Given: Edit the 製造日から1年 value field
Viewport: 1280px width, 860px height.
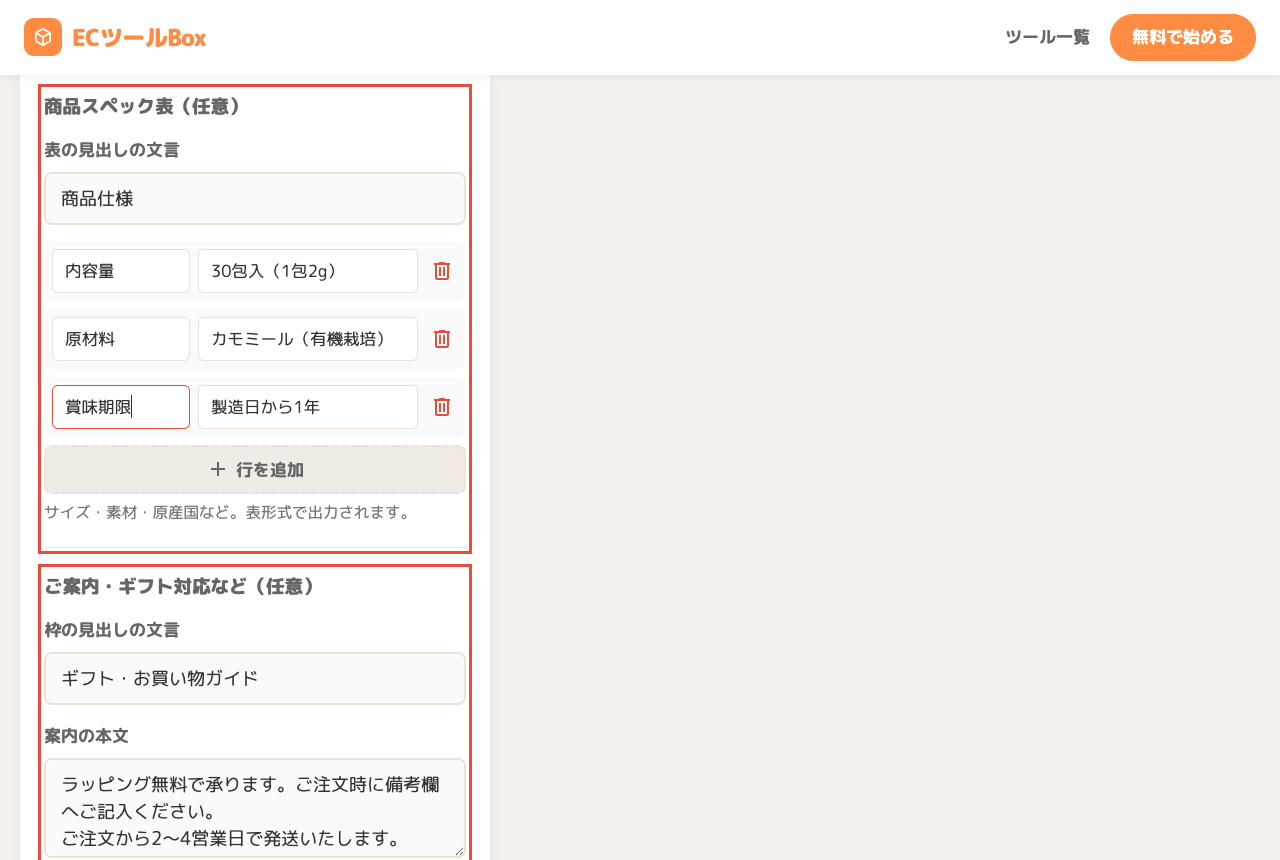Looking at the screenshot, I should tap(308, 407).
